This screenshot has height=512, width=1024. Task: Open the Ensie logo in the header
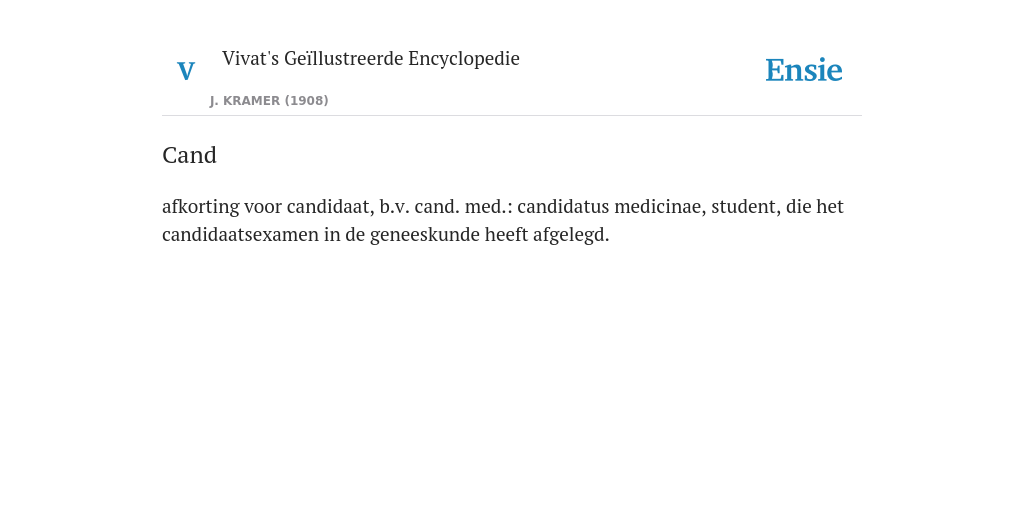click(x=804, y=70)
